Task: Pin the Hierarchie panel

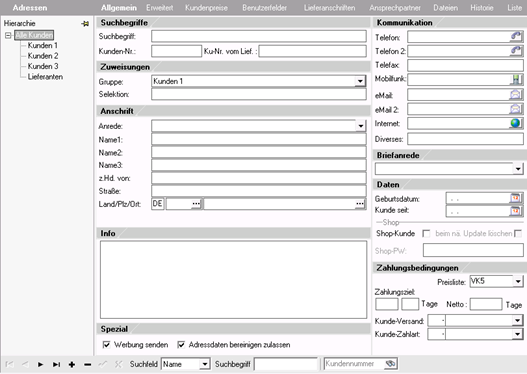Action: [85, 24]
